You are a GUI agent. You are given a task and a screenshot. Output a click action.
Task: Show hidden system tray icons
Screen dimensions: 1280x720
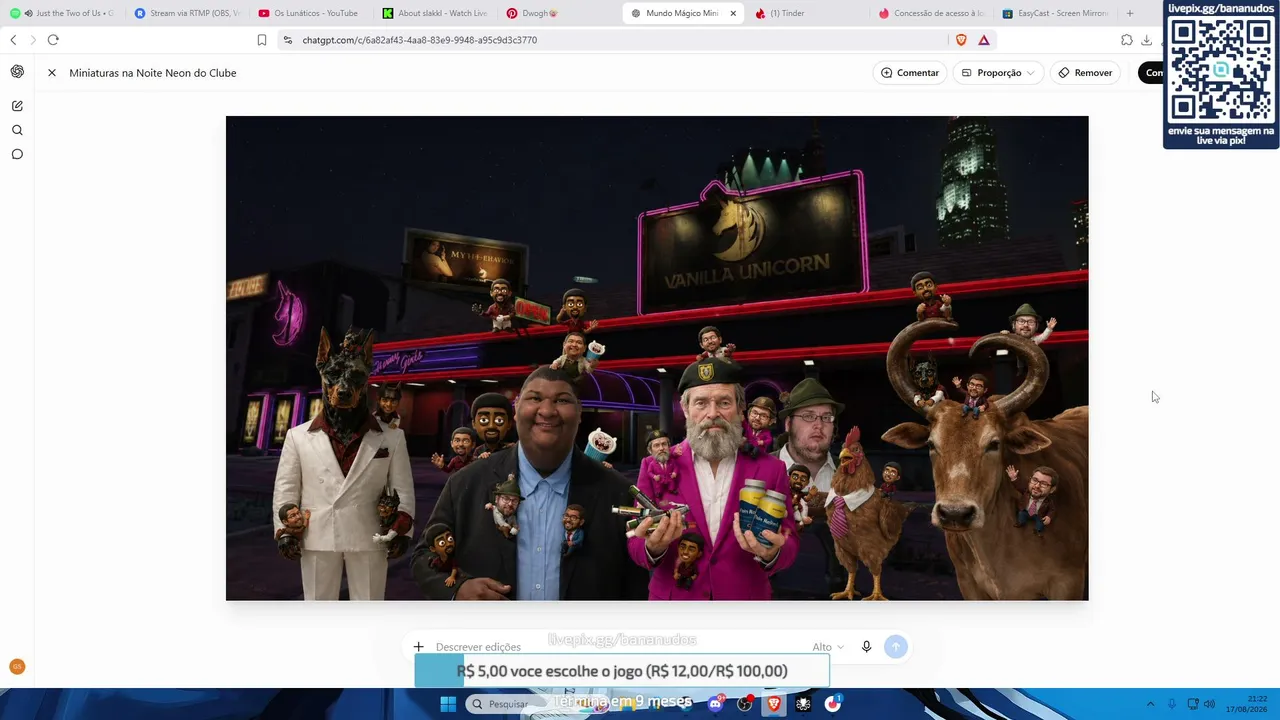click(x=1150, y=704)
